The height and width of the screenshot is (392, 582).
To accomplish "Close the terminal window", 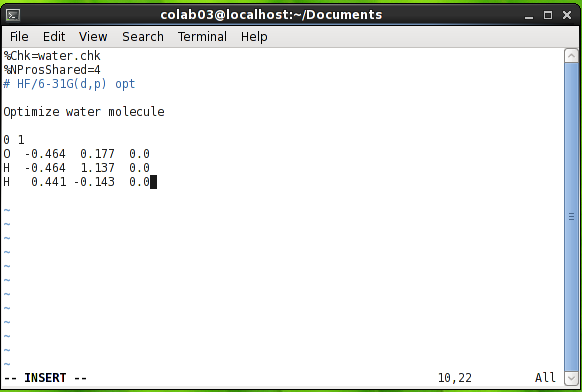I will [567, 15].
